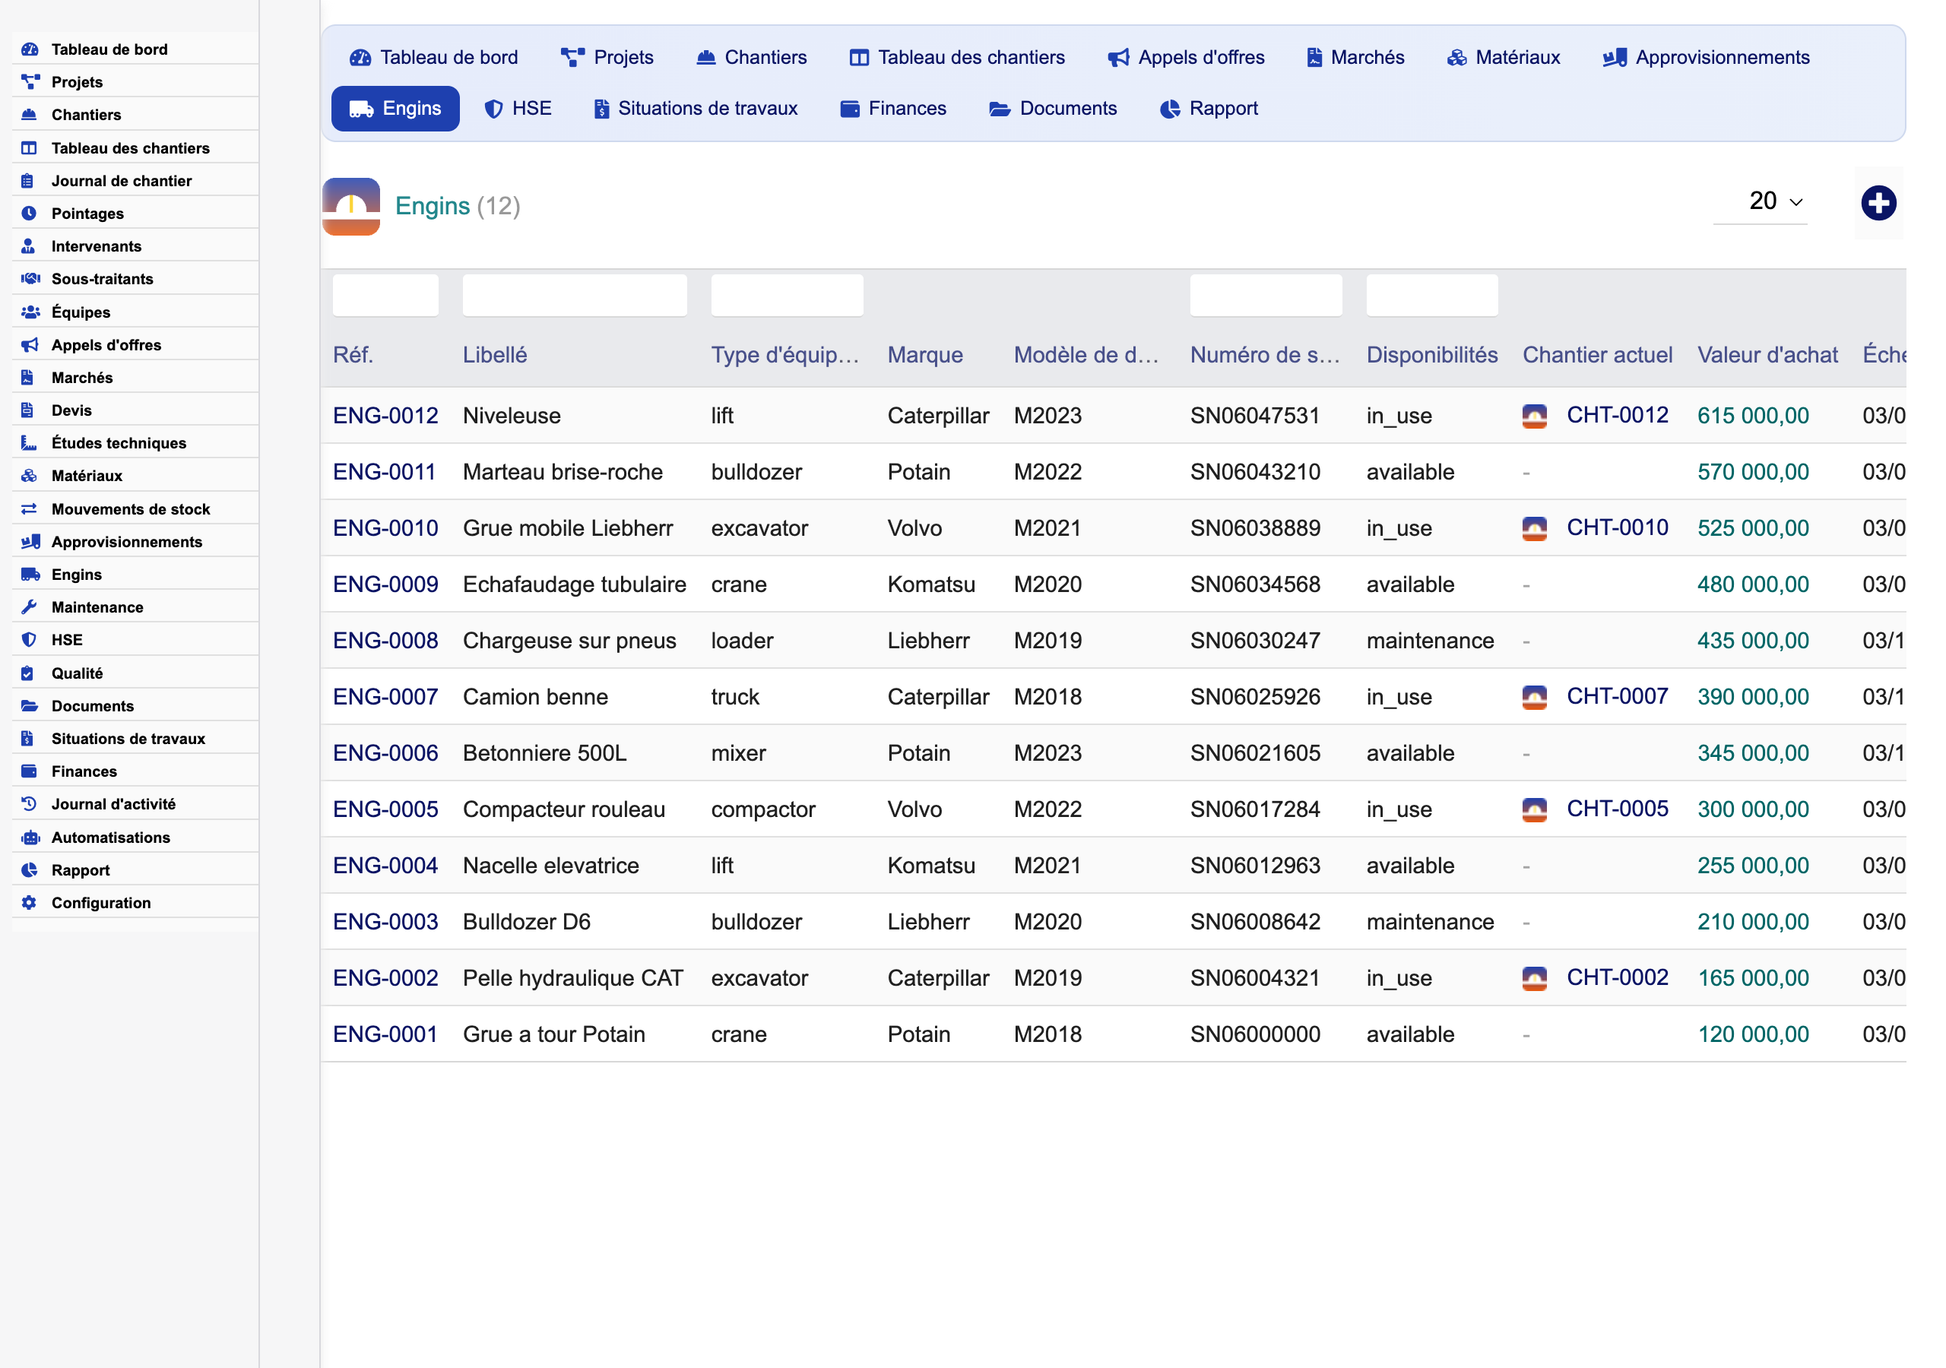
Task: Click the Réf. filter input field
Action: (386, 295)
